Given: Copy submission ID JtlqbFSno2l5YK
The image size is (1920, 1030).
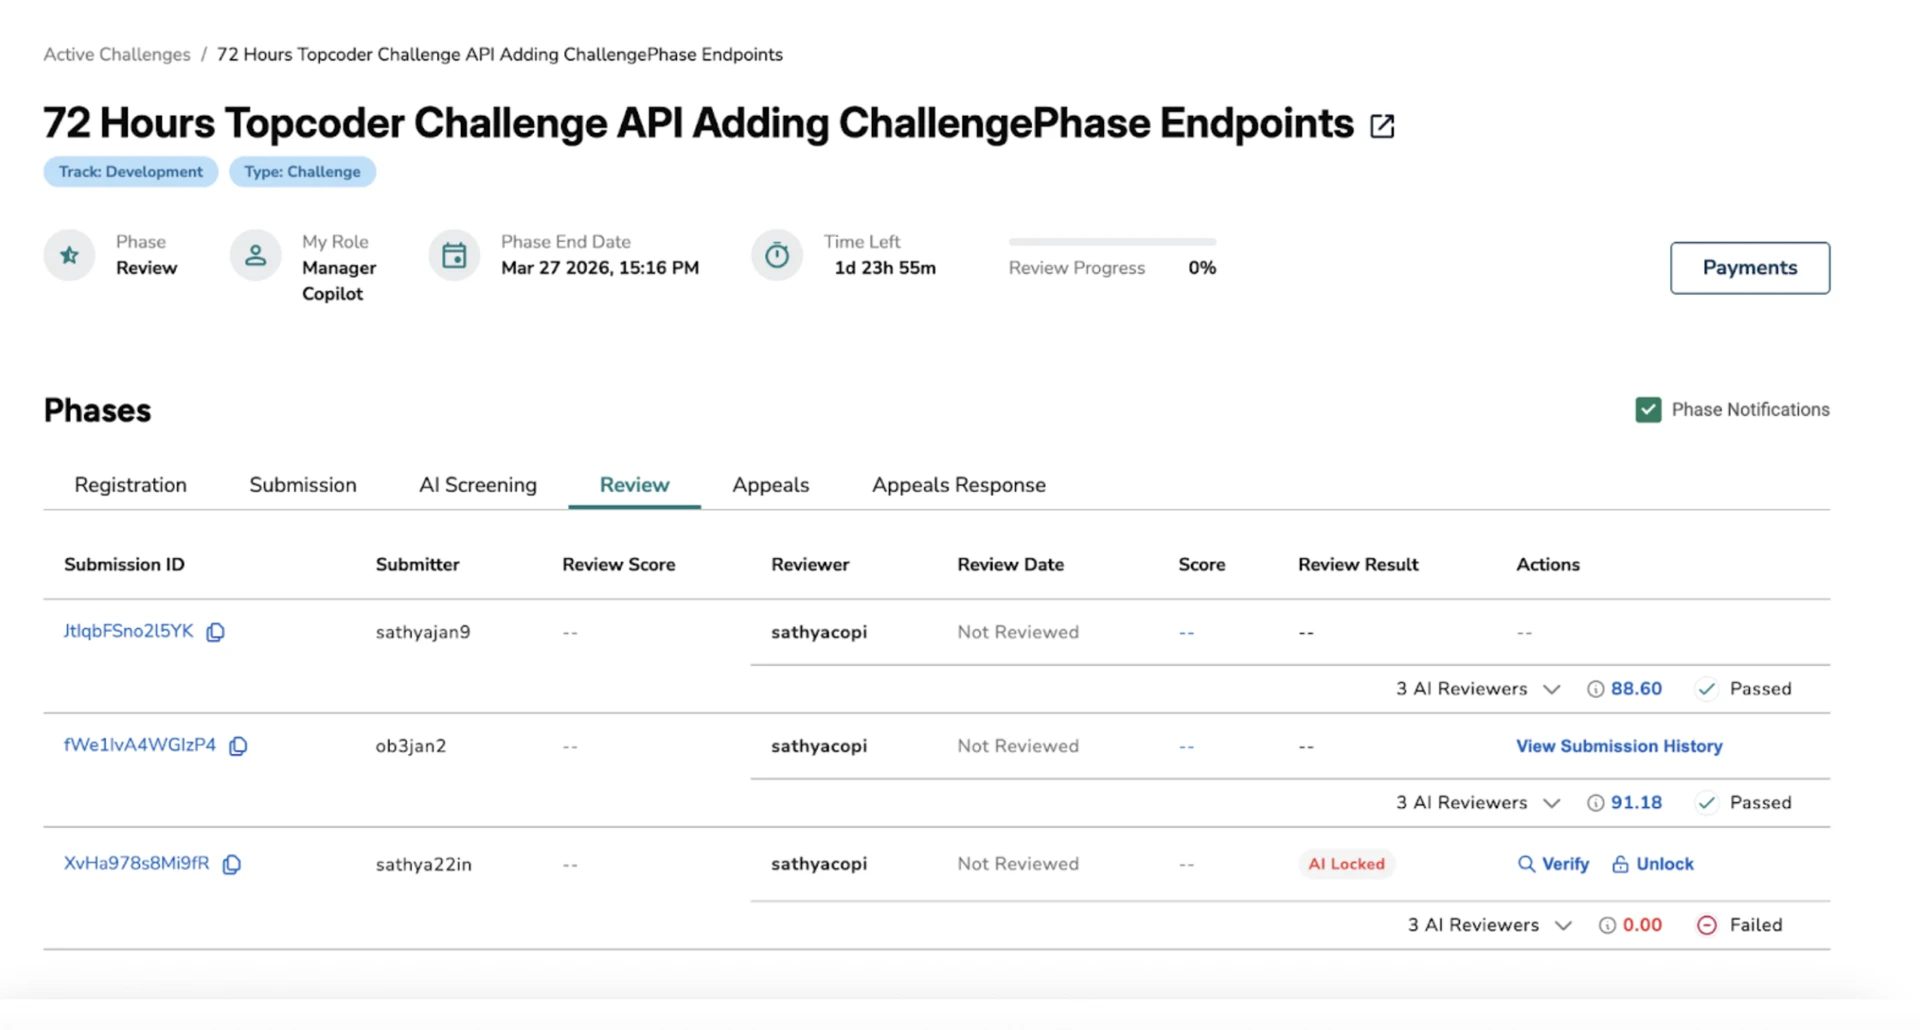Looking at the screenshot, I should tap(215, 632).
